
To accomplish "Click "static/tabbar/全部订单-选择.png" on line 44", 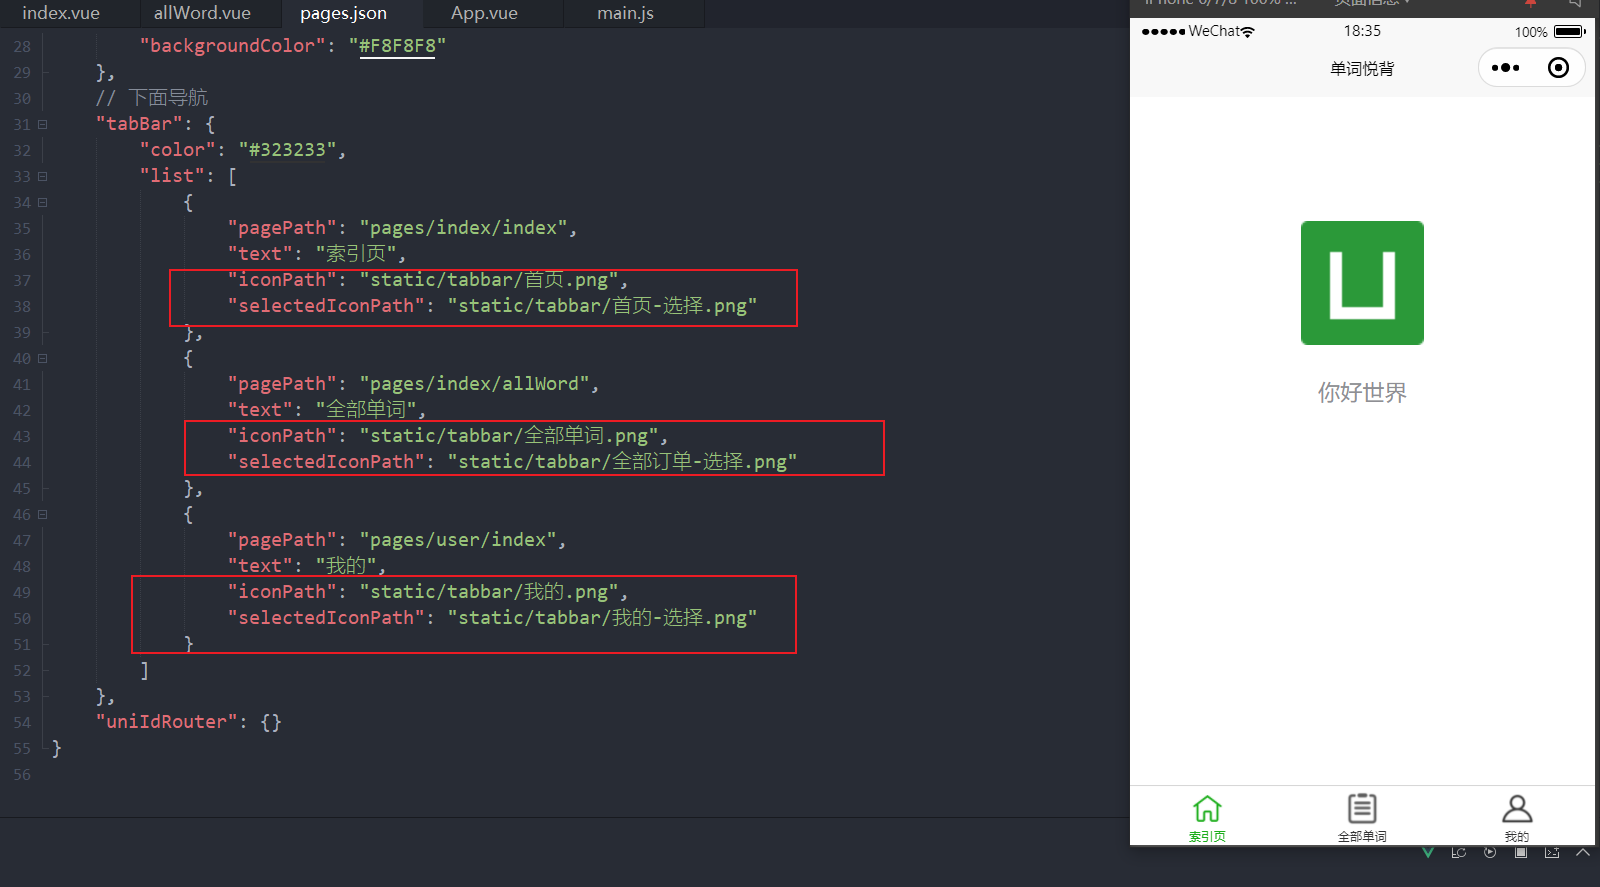I will pyautogui.click(x=622, y=462).
